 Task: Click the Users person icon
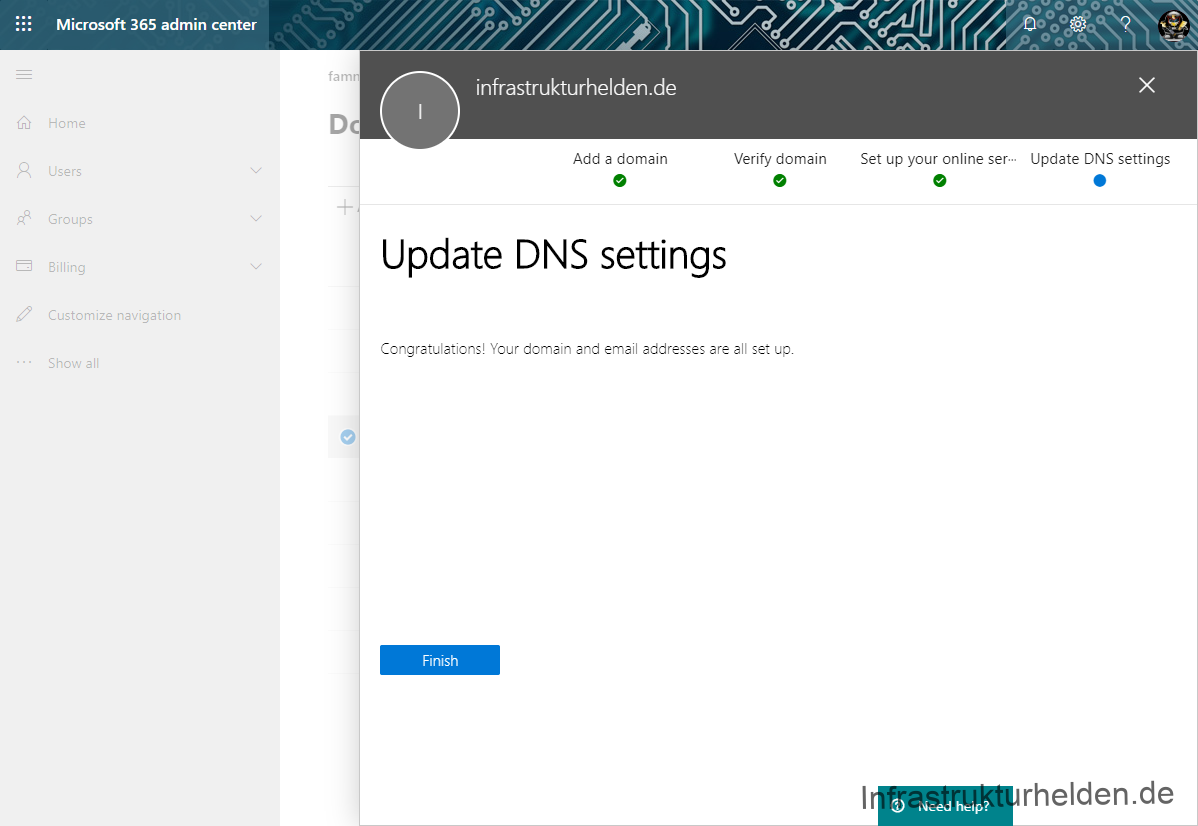pos(24,170)
